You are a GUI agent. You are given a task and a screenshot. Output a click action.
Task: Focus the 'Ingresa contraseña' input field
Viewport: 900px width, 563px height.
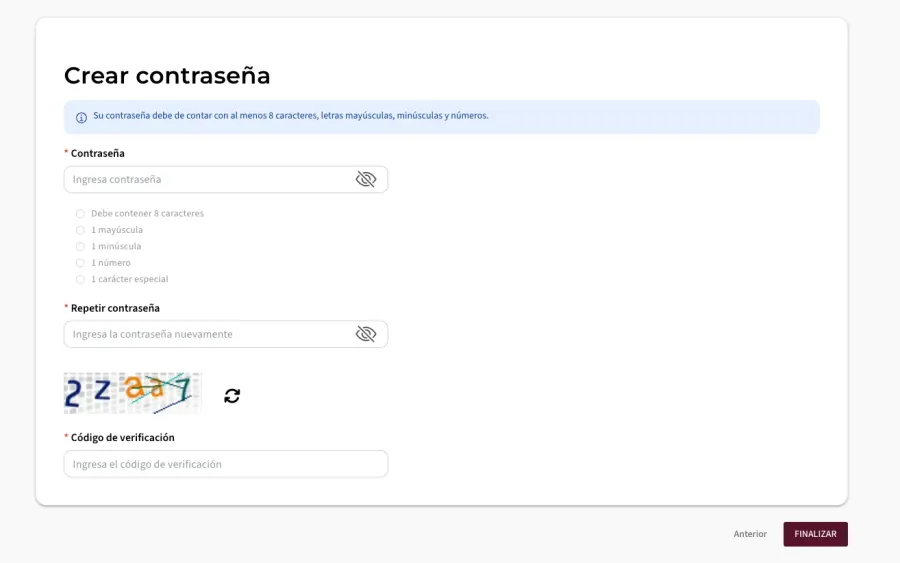[205, 180]
